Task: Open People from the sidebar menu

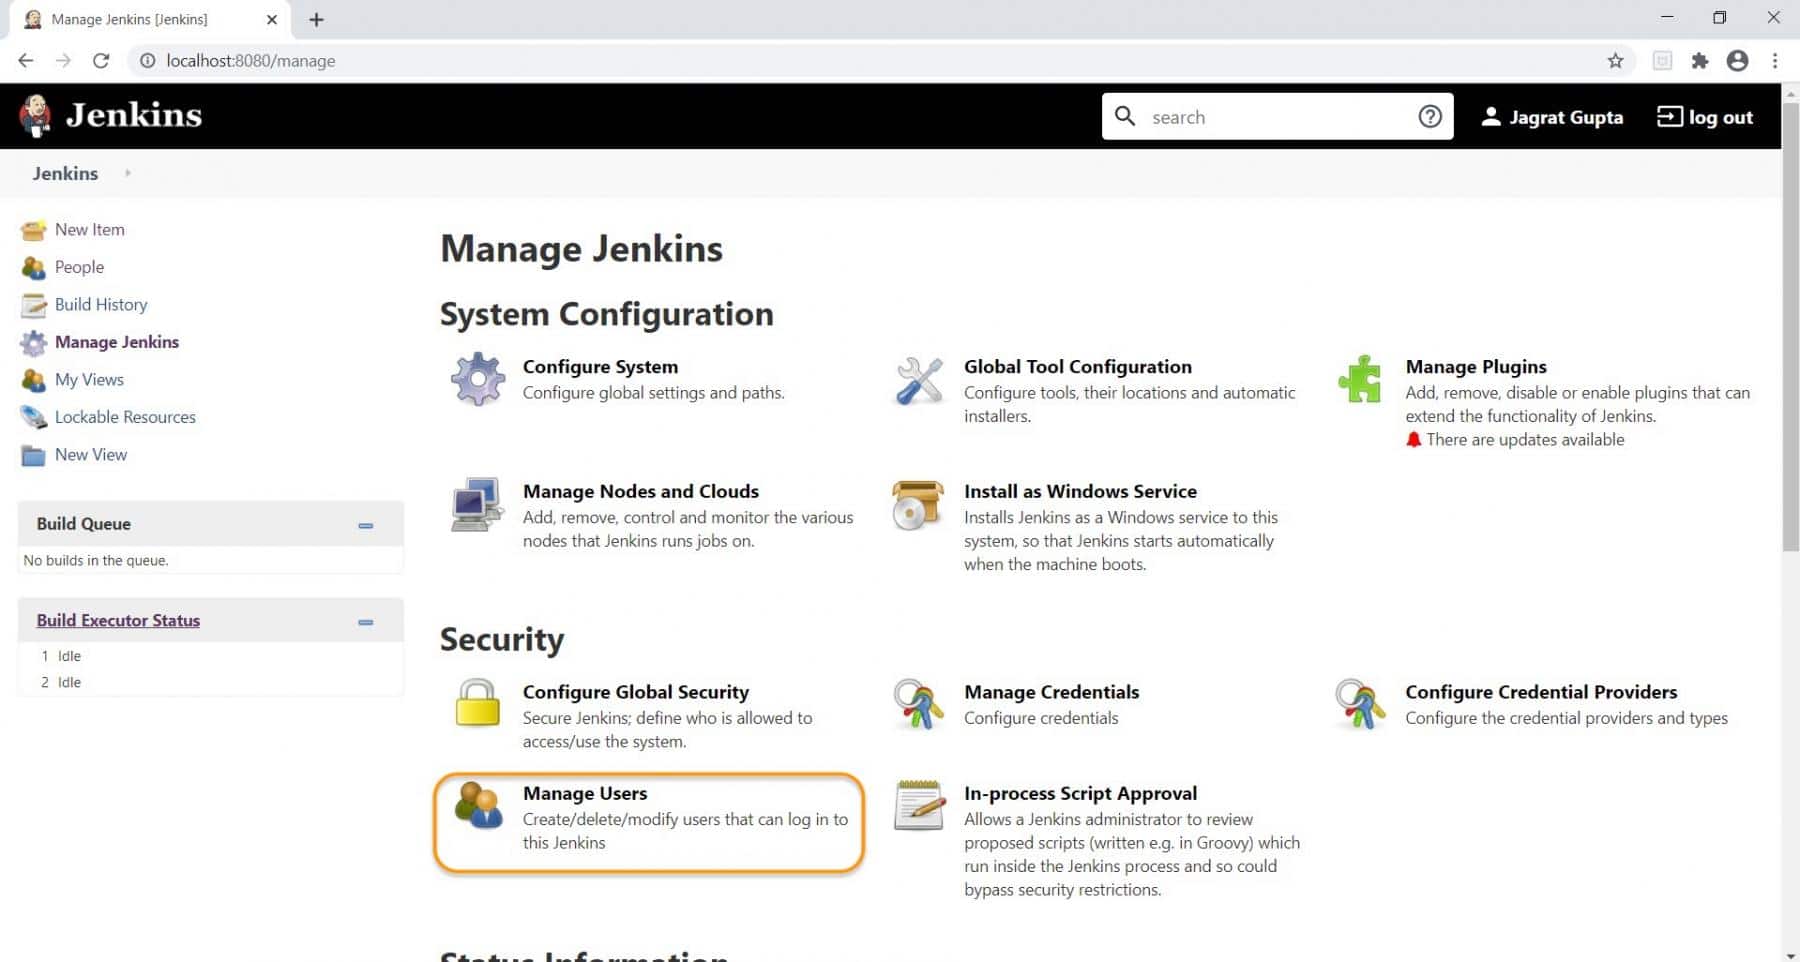Action: (x=79, y=267)
